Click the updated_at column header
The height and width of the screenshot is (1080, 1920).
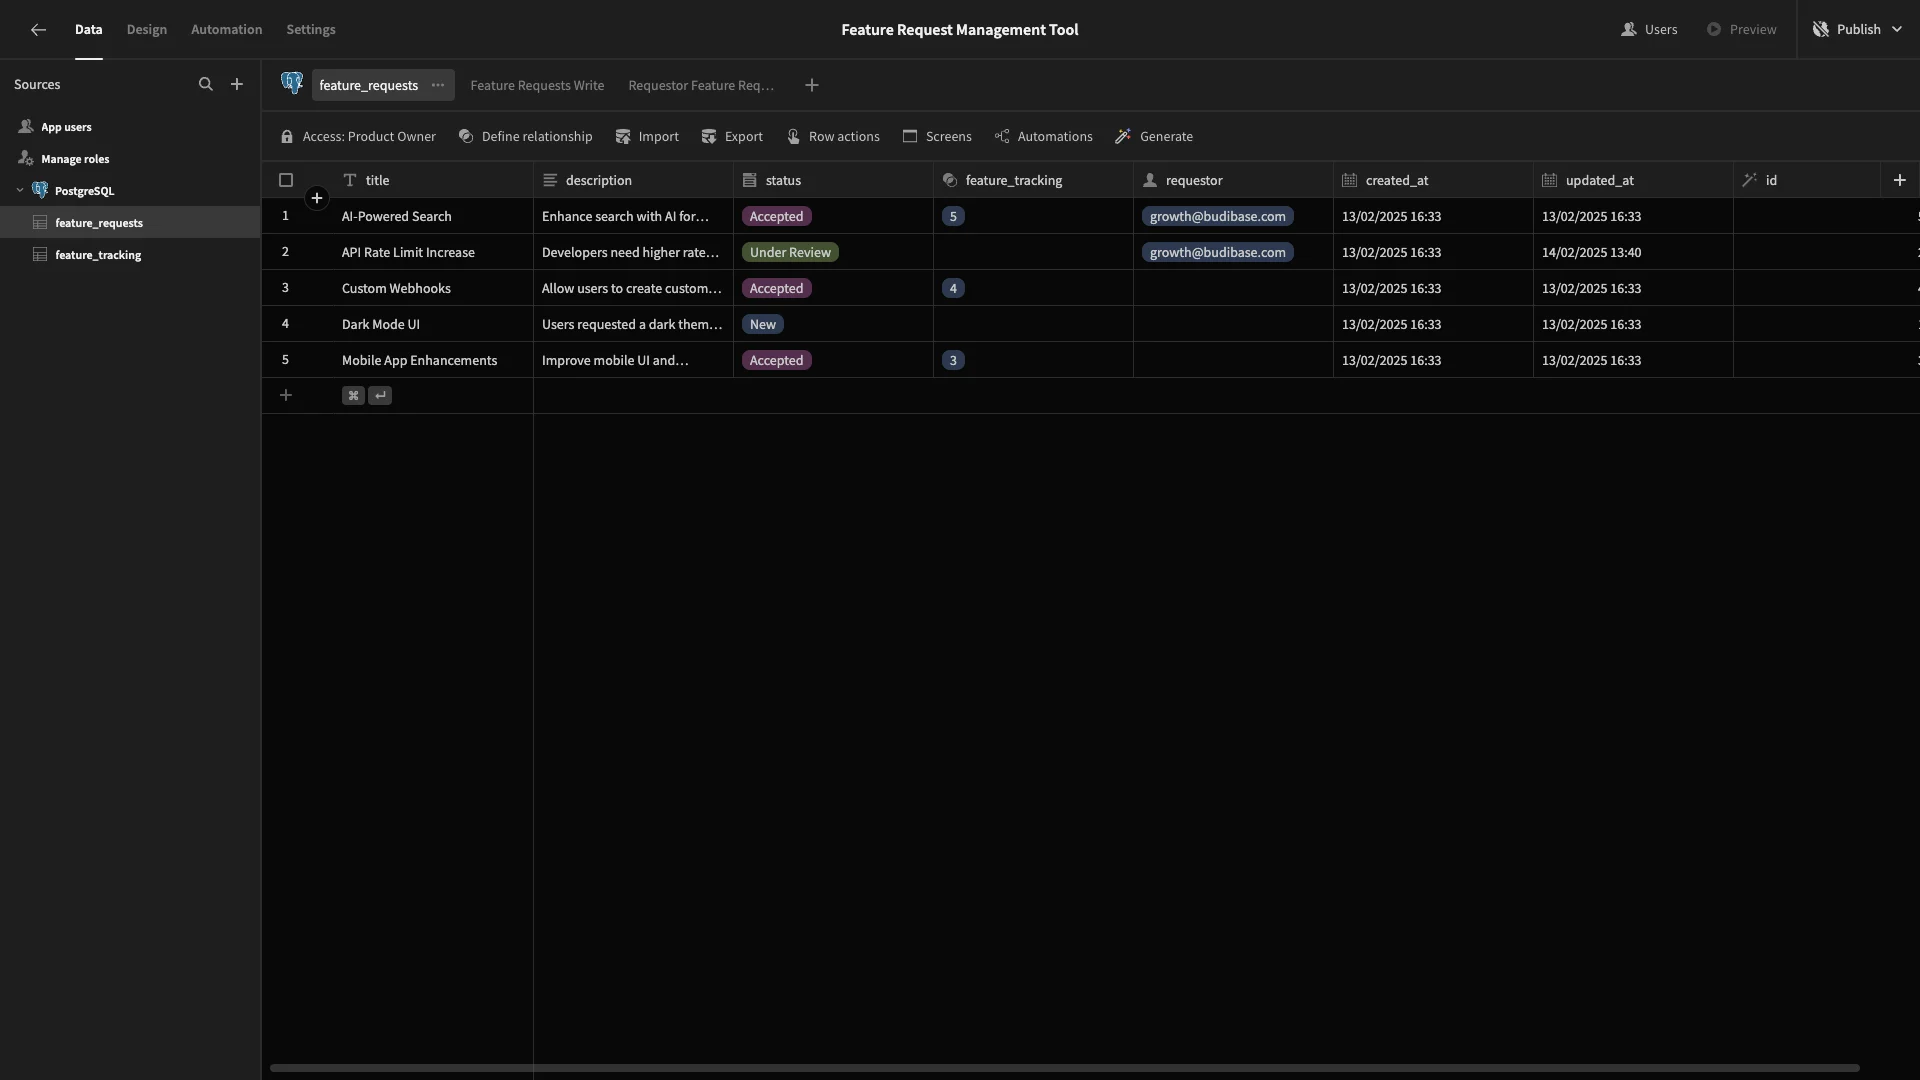tap(1633, 180)
